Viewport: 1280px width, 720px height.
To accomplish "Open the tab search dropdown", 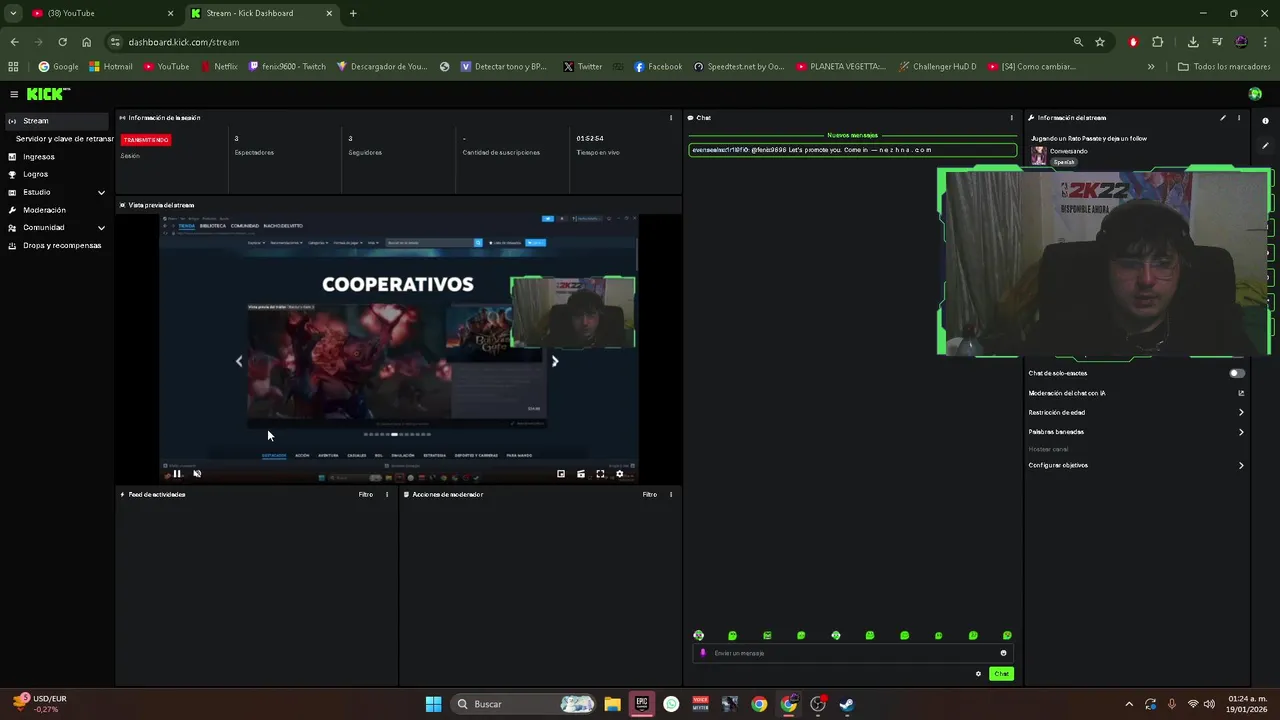I will pos(13,13).
